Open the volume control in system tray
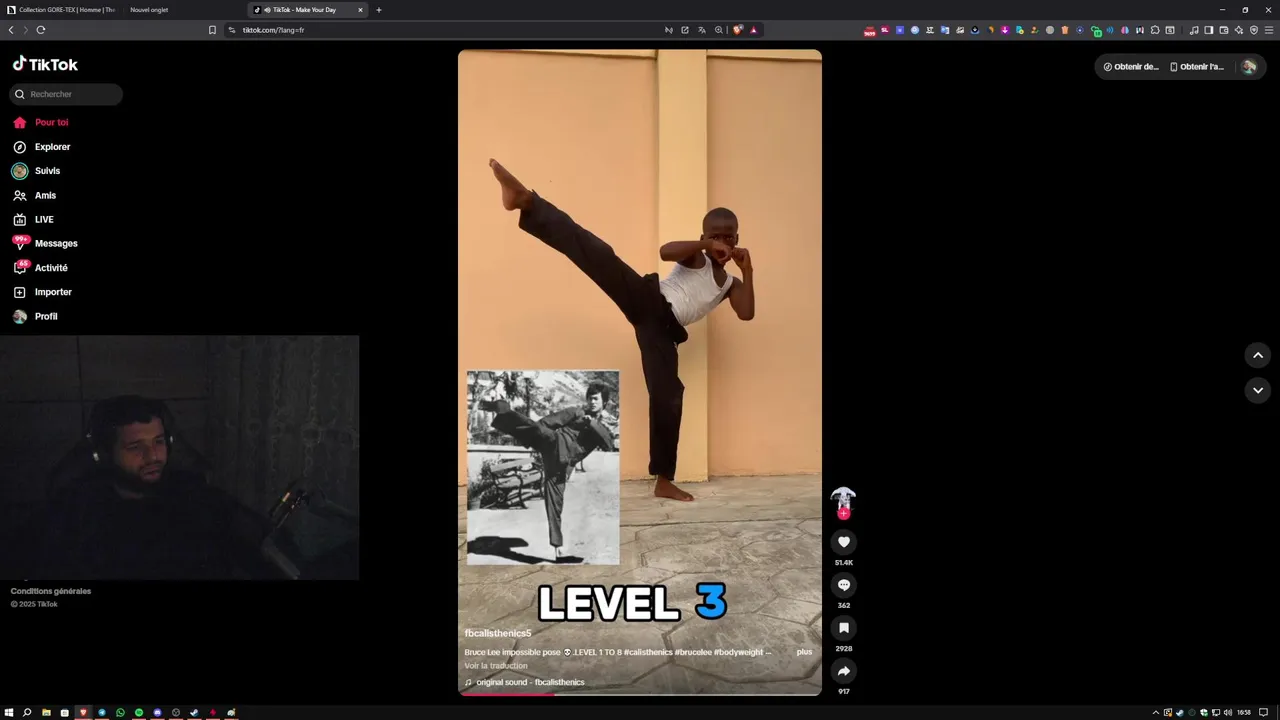This screenshot has width=1280, height=720. tap(1227, 712)
